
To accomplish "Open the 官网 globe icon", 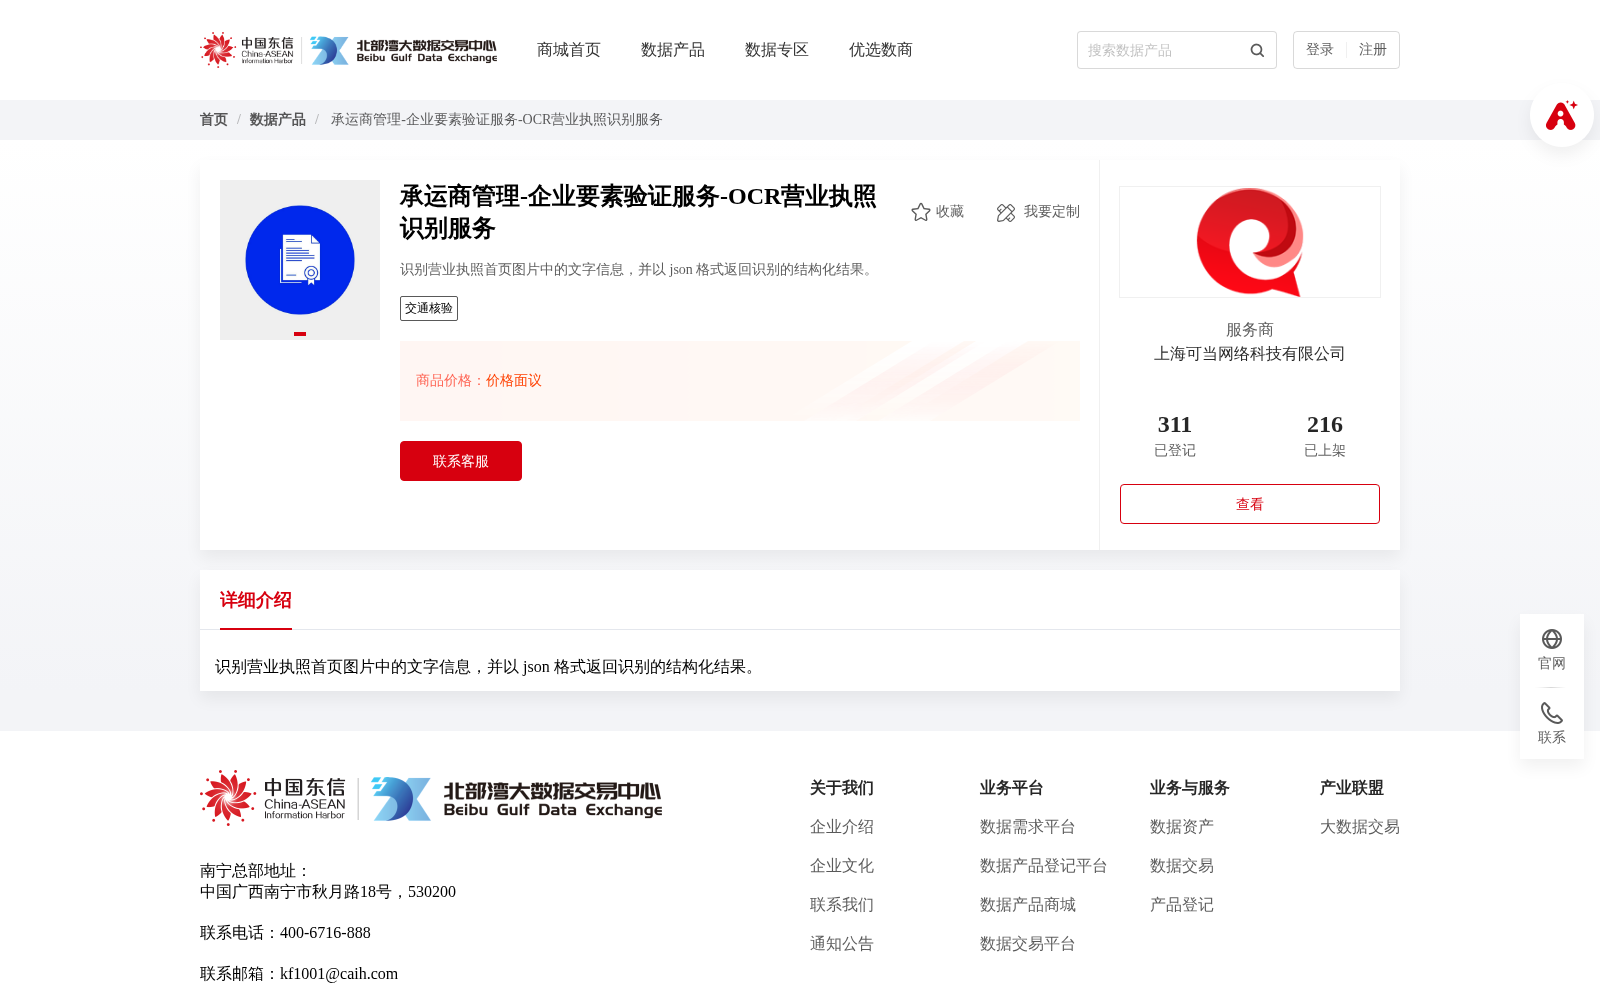I will click(x=1552, y=639).
